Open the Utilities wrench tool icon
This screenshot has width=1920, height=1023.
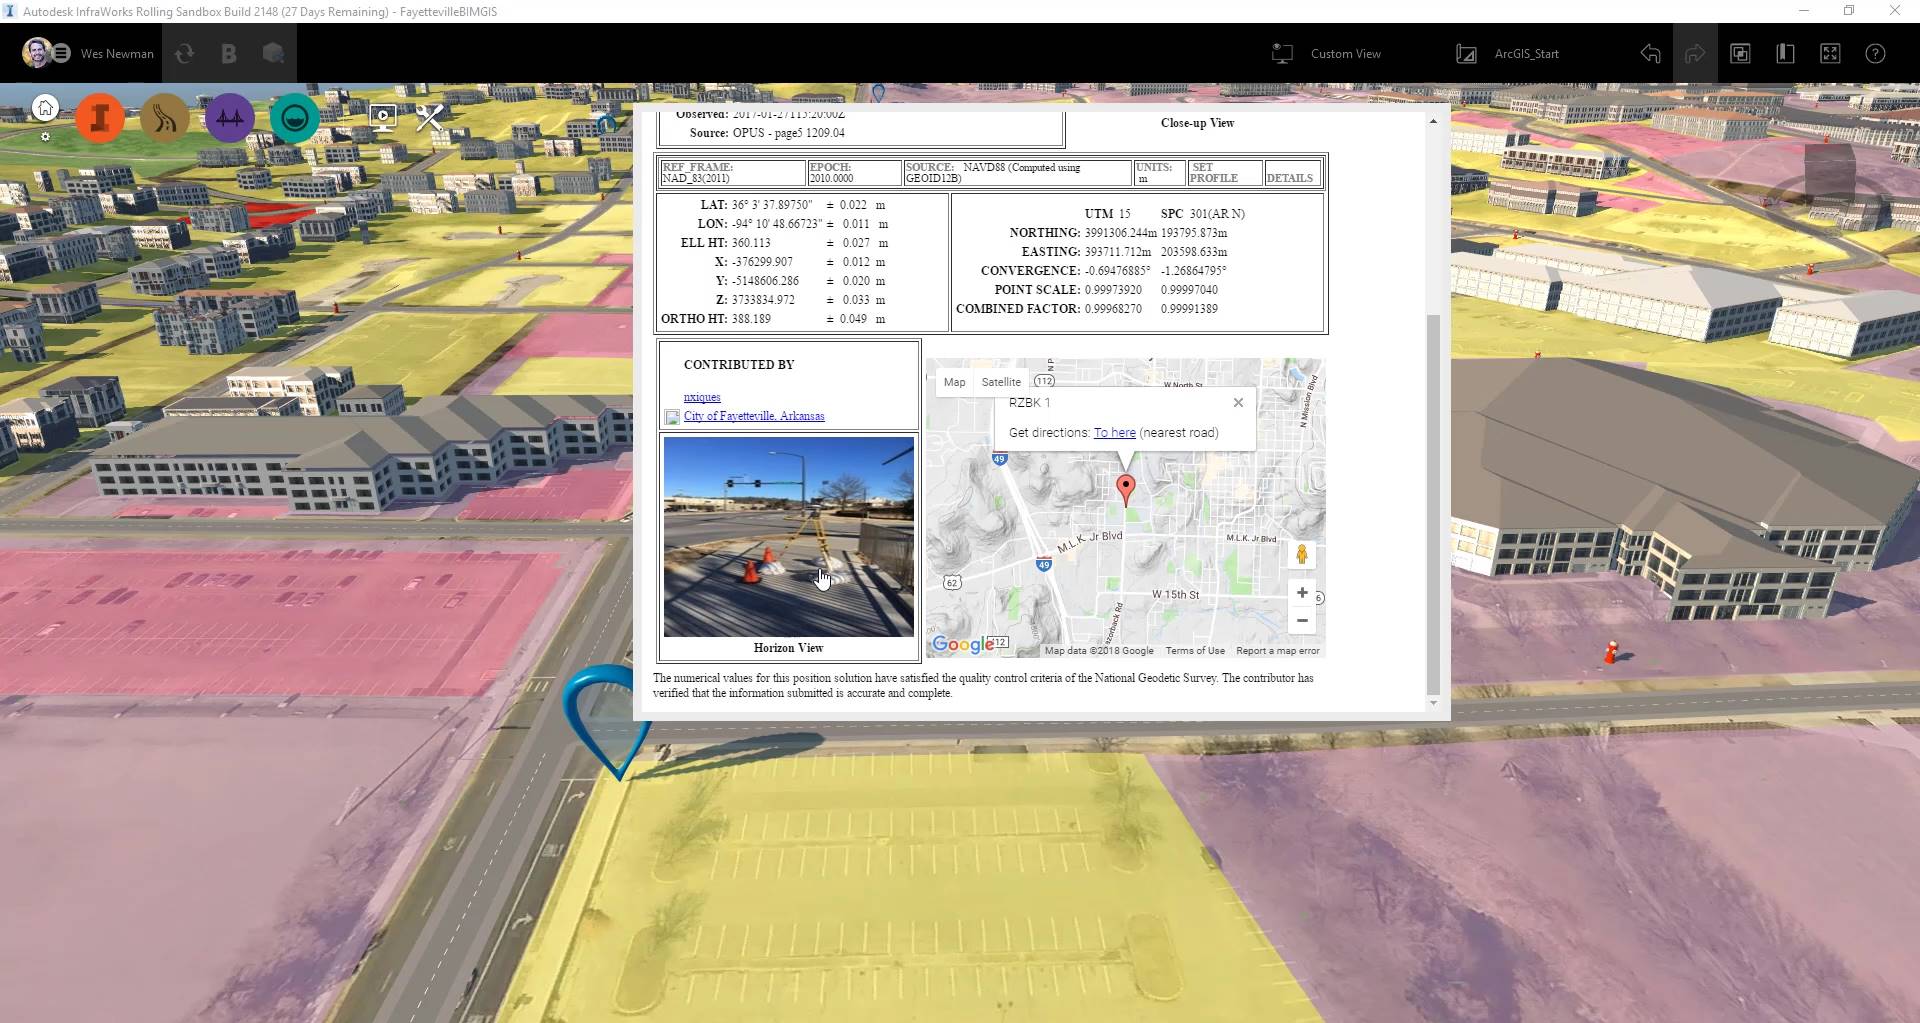click(428, 117)
